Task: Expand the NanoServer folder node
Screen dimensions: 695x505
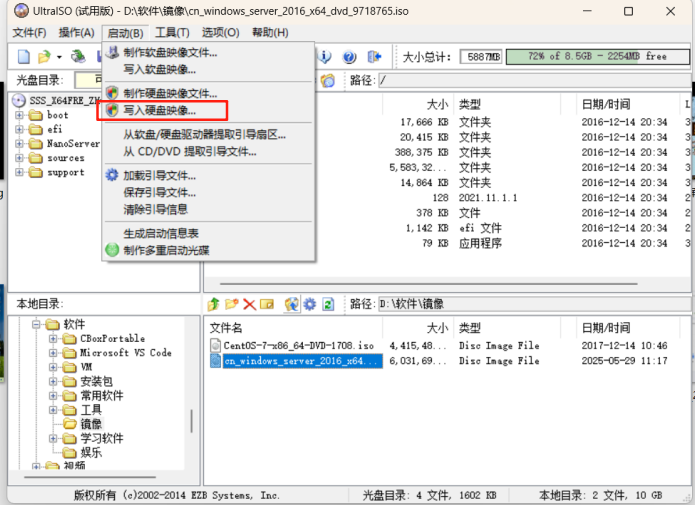Action: pyautogui.click(x=19, y=143)
